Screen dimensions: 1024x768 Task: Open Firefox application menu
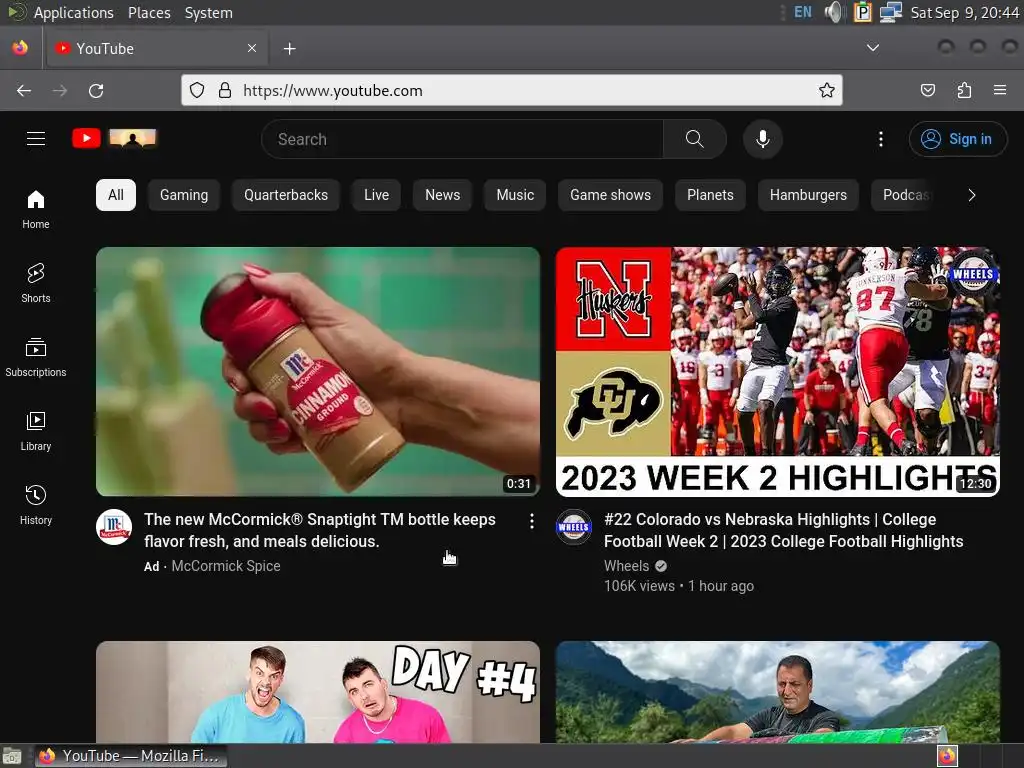tap(1000, 91)
